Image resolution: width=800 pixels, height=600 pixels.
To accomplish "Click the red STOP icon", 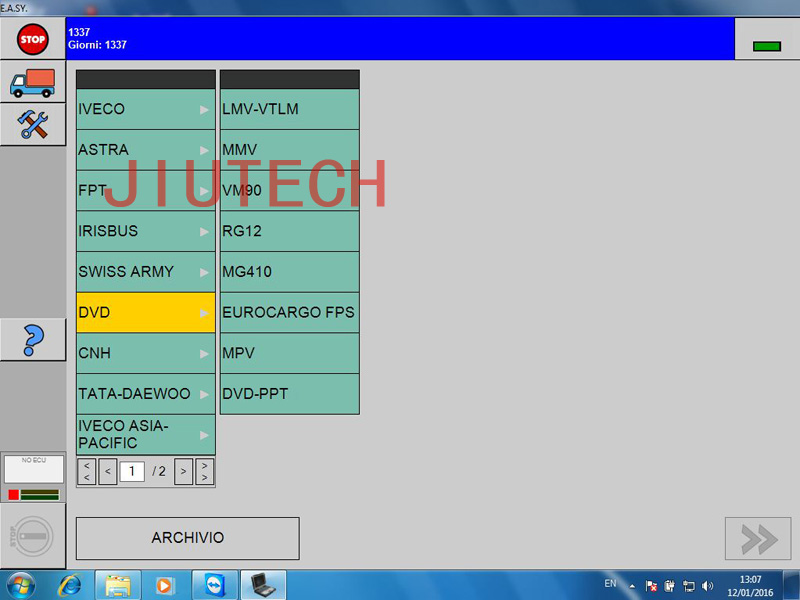I will pos(33,39).
